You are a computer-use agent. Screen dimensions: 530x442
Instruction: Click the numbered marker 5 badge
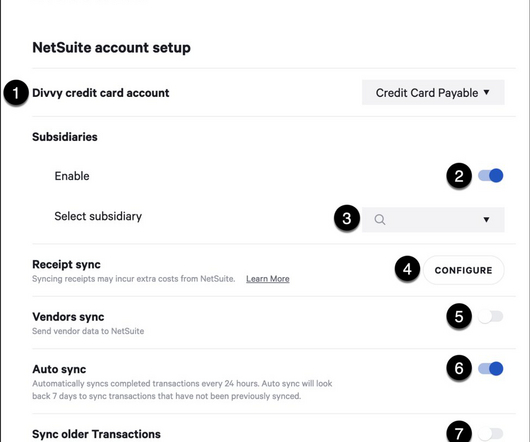click(x=459, y=316)
